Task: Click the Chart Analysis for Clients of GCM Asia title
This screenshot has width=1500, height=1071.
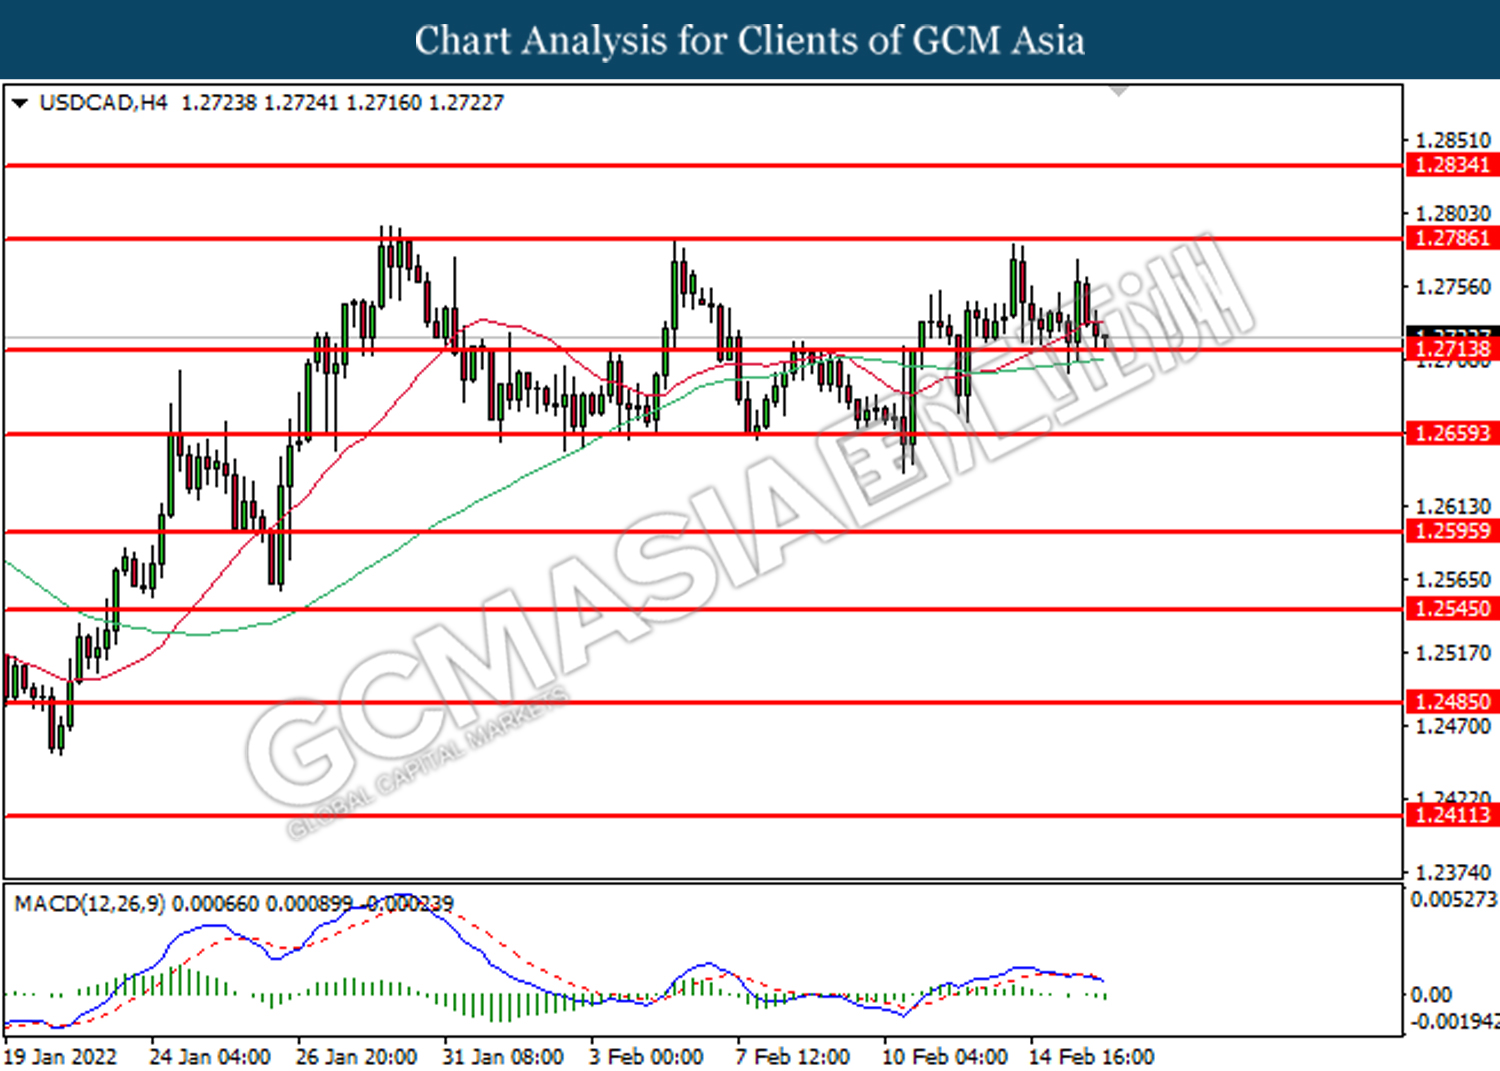Action: [x=750, y=40]
